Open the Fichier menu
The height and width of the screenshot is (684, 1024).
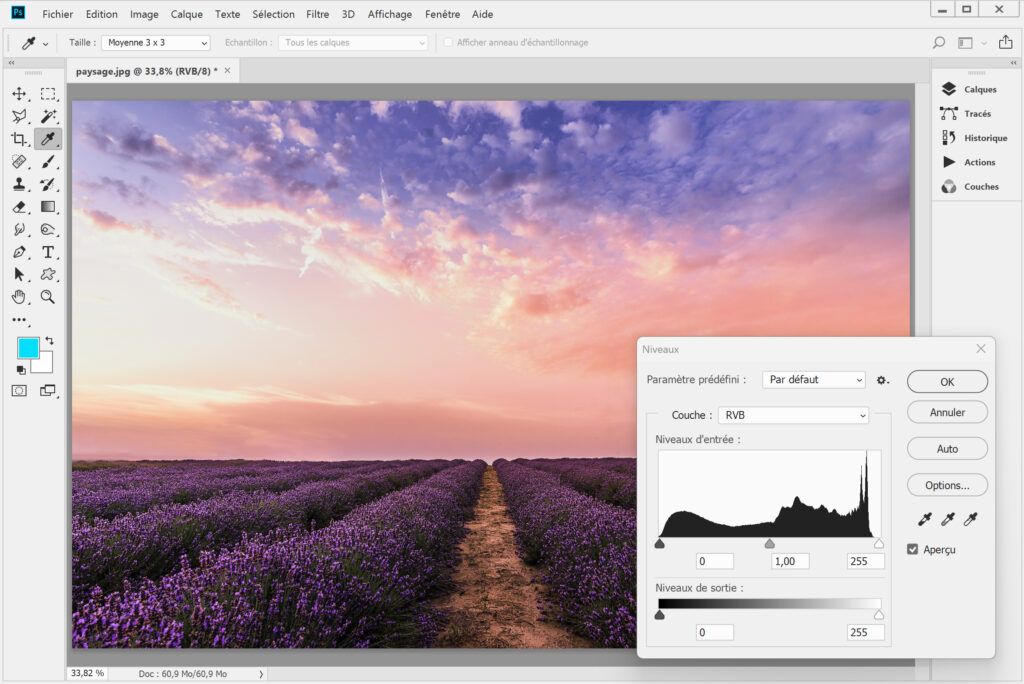pyautogui.click(x=57, y=14)
